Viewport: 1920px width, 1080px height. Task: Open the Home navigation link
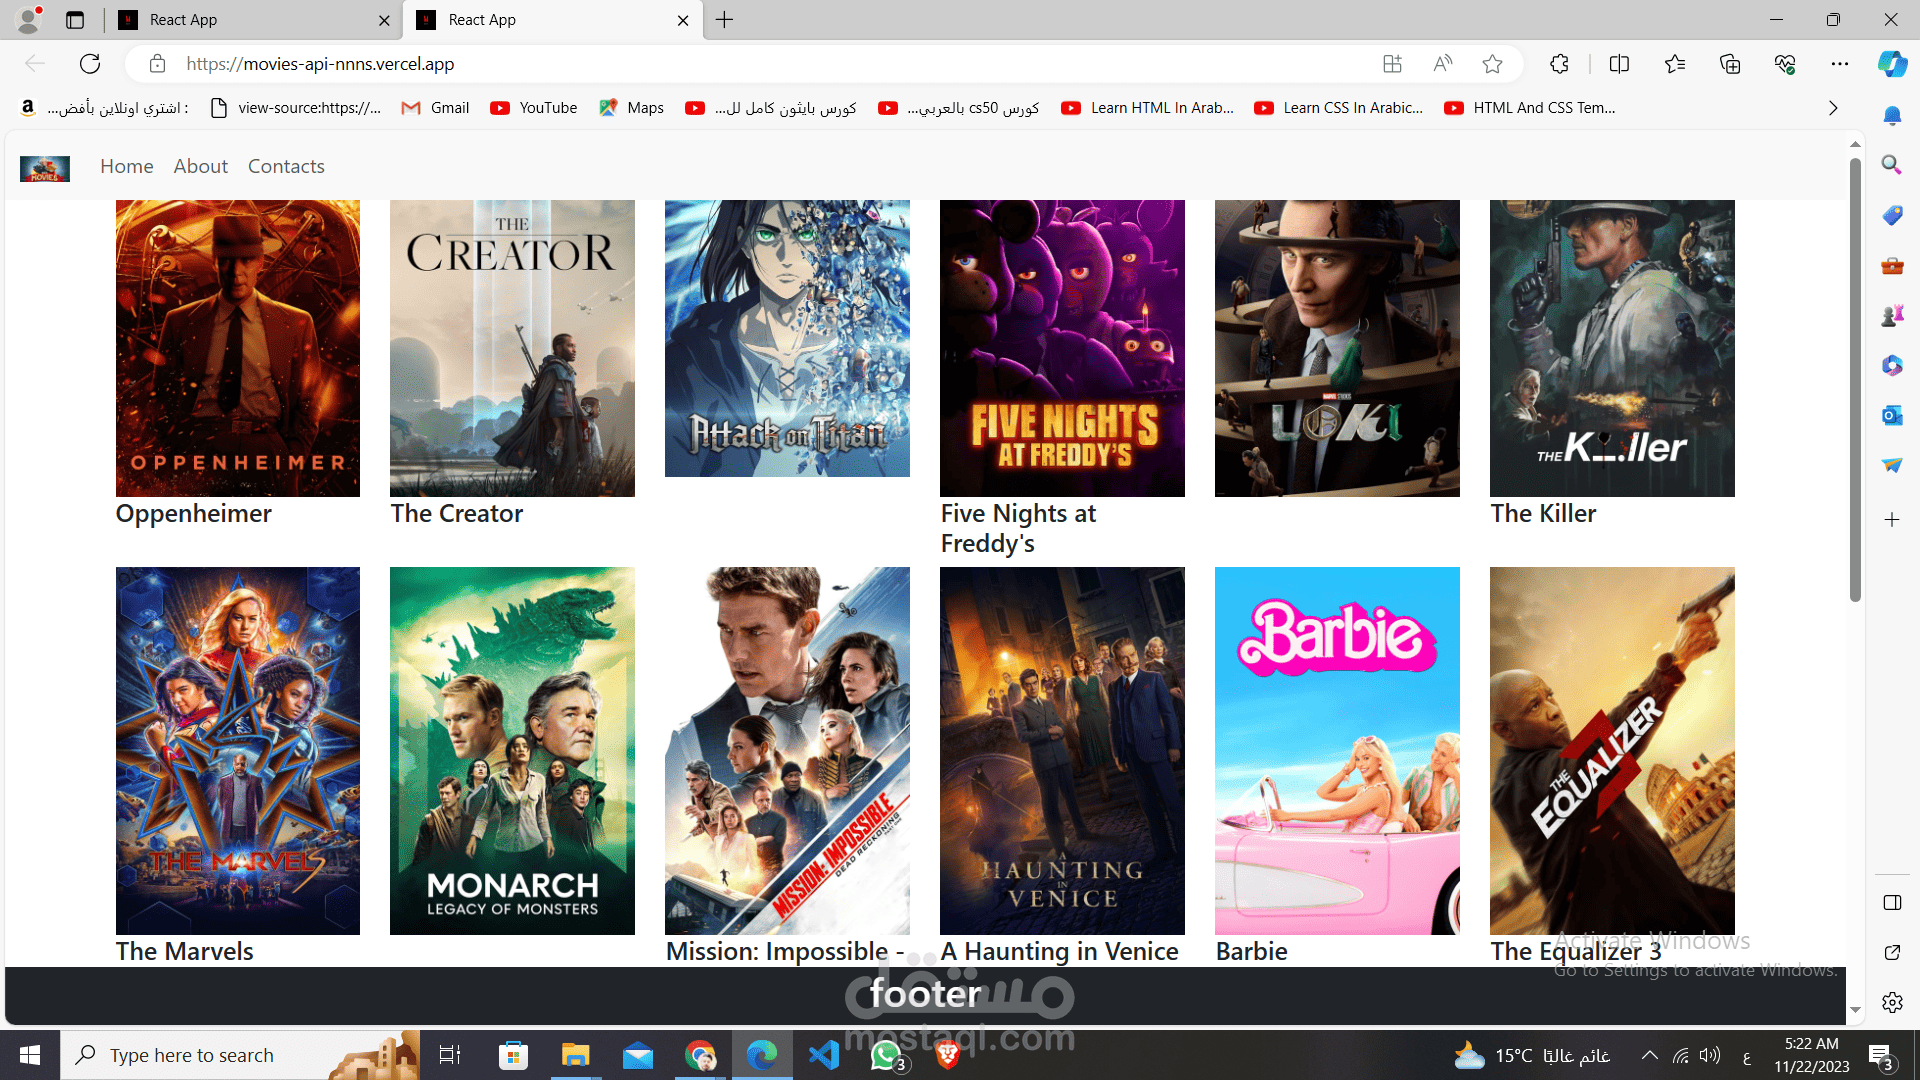[x=126, y=166]
